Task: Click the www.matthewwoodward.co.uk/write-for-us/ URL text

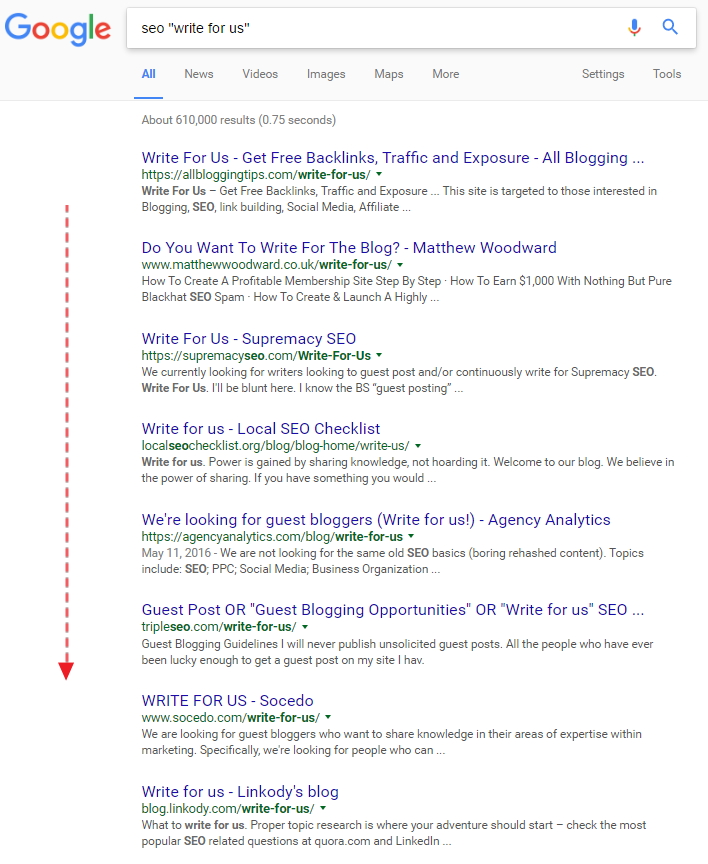Action: (267, 264)
